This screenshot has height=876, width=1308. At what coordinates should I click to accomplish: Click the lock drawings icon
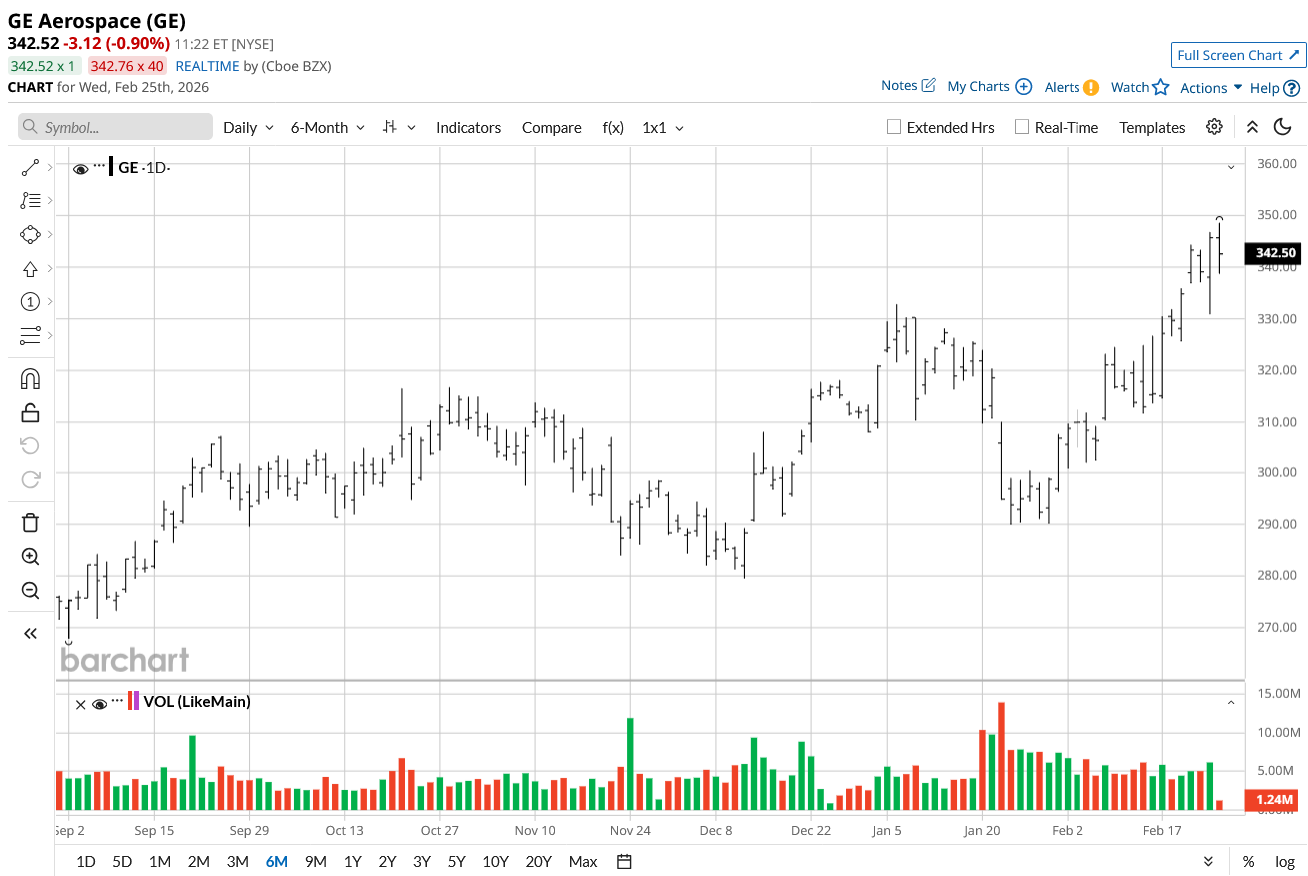click(x=30, y=412)
